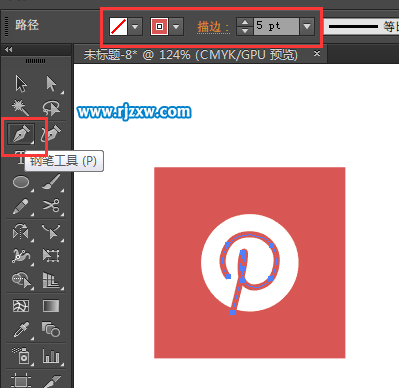Activate the Free Transform tool
The image size is (399, 388).
point(51,256)
